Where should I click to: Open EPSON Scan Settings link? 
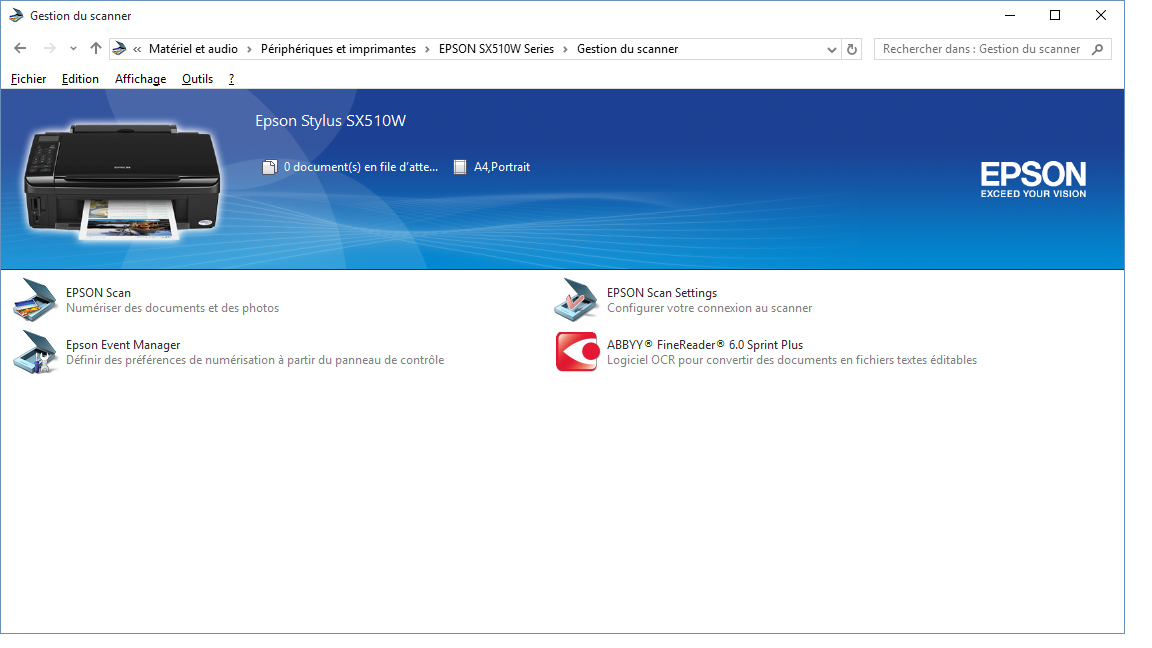pyautogui.click(x=661, y=292)
